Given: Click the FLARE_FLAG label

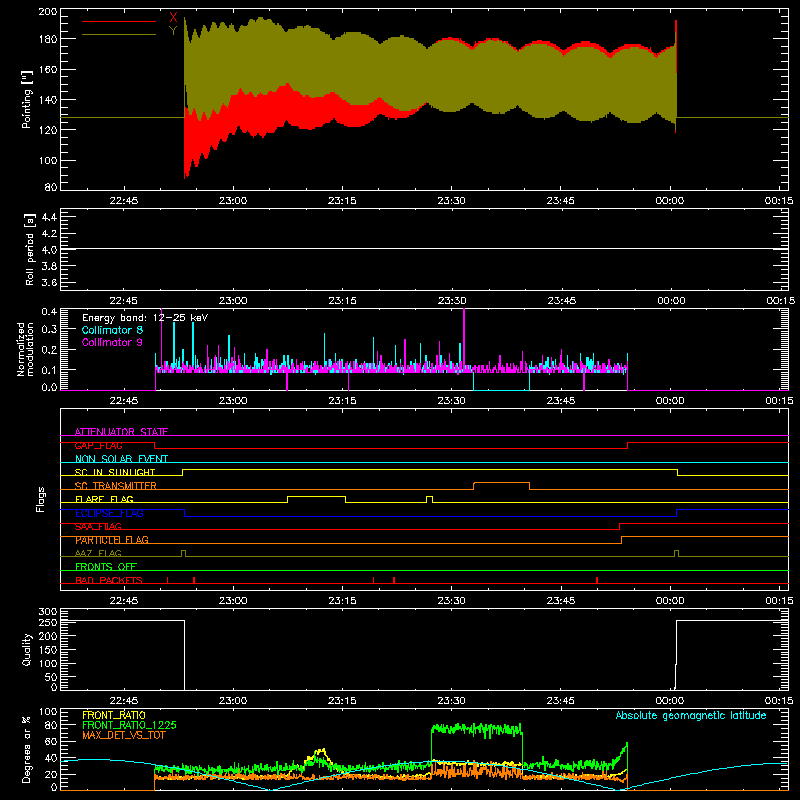Looking at the screenshot, I should 104,499.
